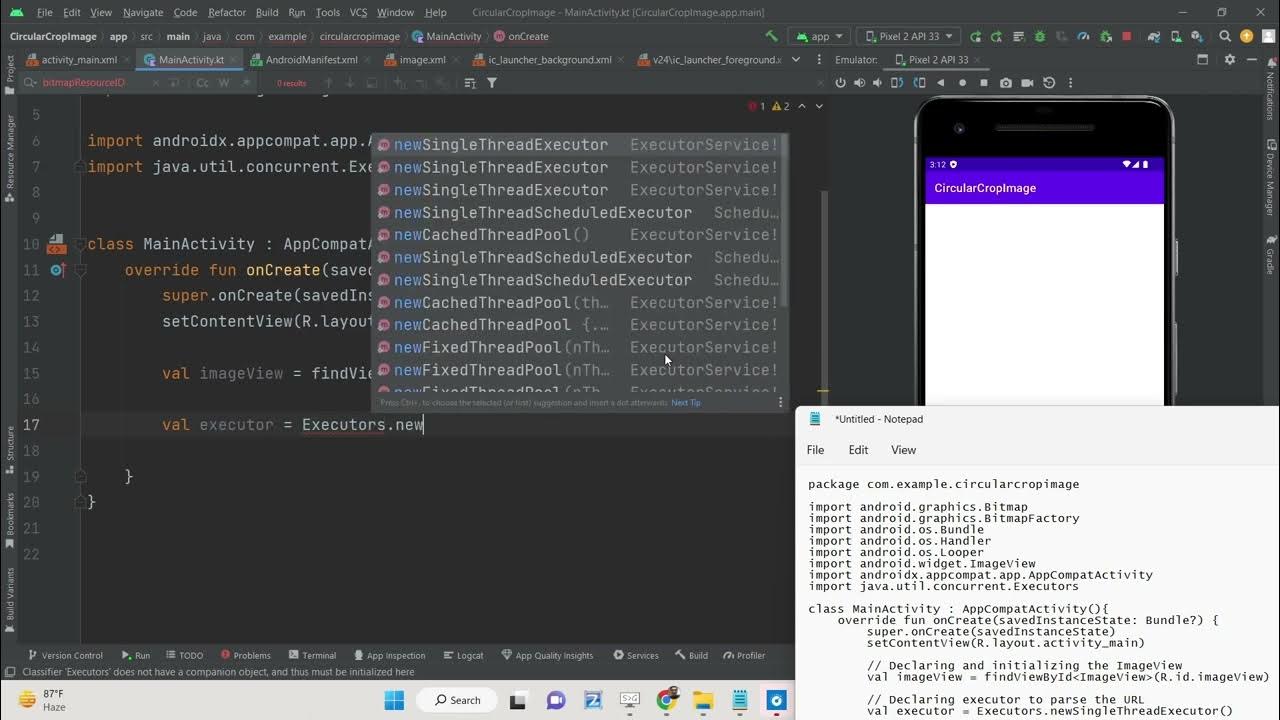Open the Pixel 2 API 33 device dropdown
1280x720 pixels.
click(x=908, y=36)
